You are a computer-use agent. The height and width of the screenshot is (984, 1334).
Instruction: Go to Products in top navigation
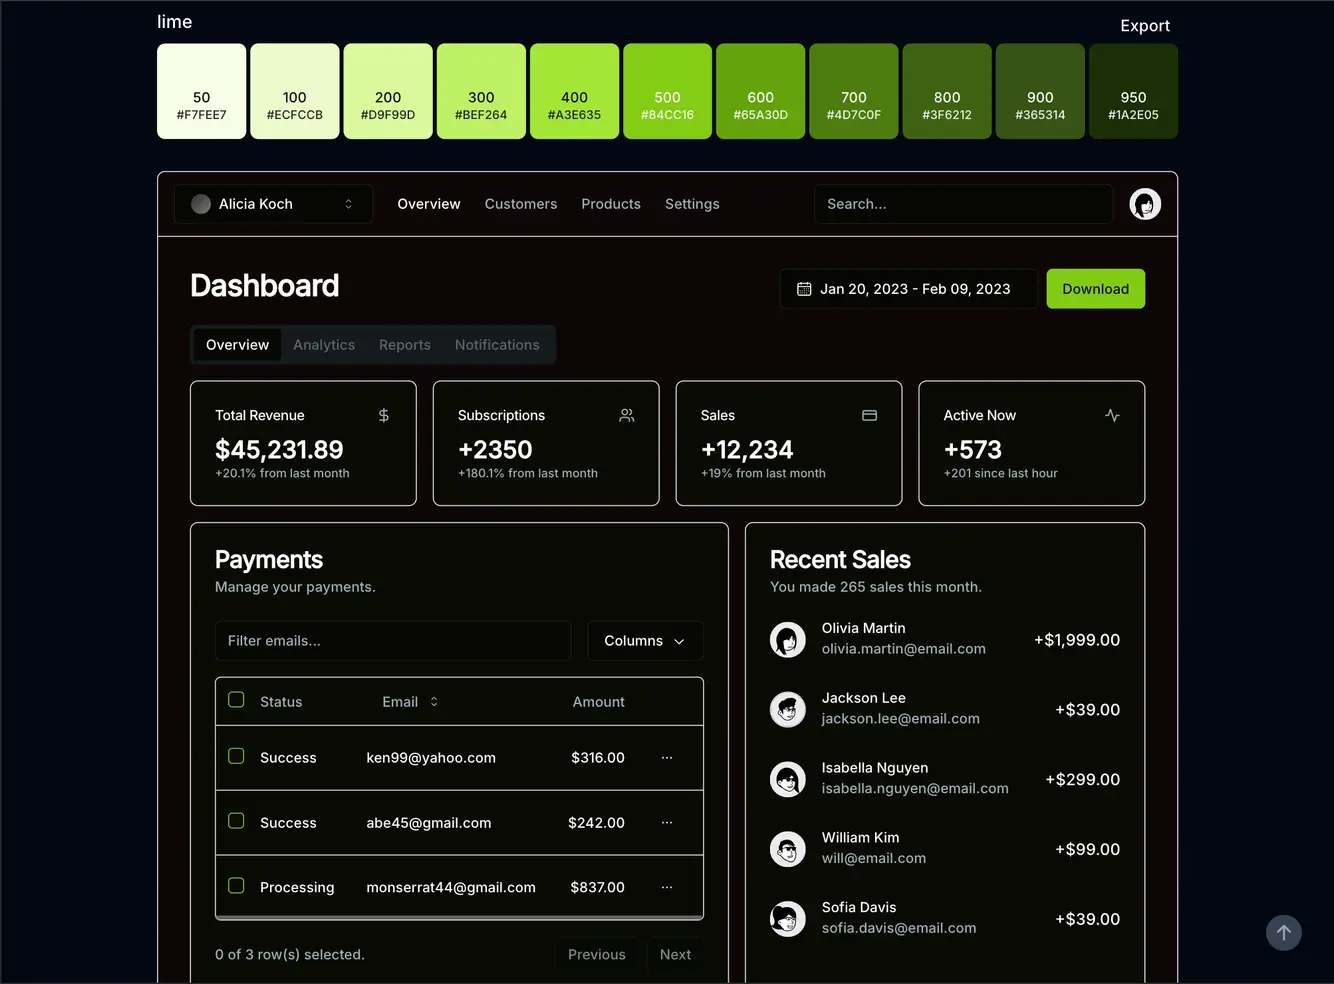[x=611, y=204]
